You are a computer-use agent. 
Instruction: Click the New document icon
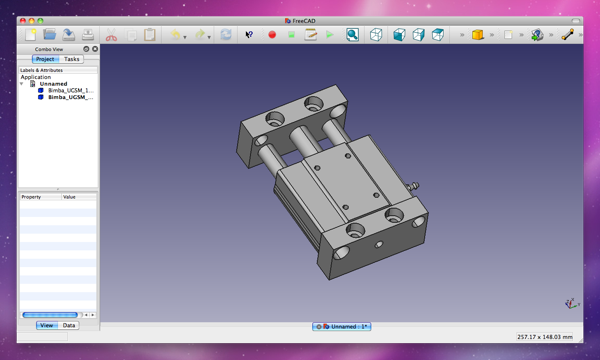31,35
